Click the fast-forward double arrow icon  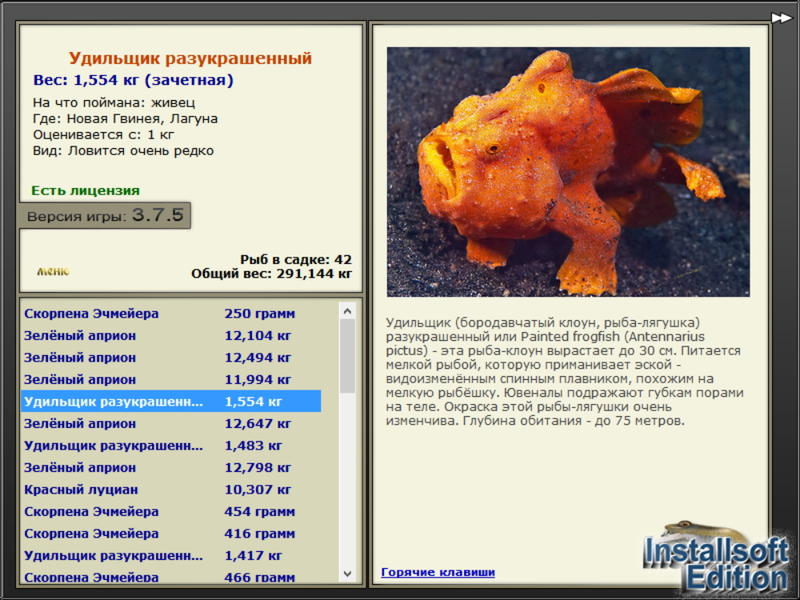coord(781,18)
